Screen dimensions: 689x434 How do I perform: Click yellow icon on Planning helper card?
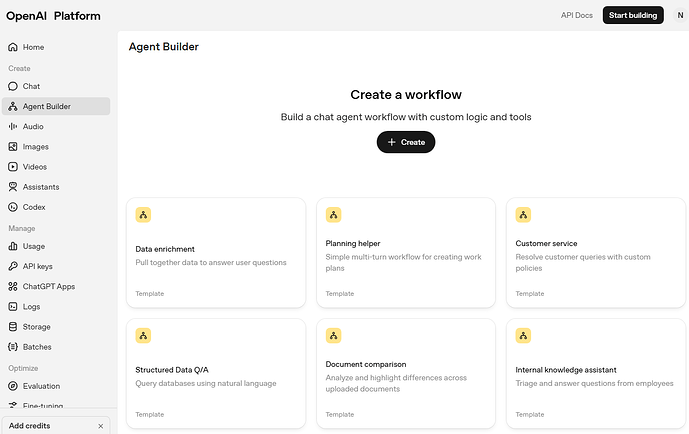point(334,215)
